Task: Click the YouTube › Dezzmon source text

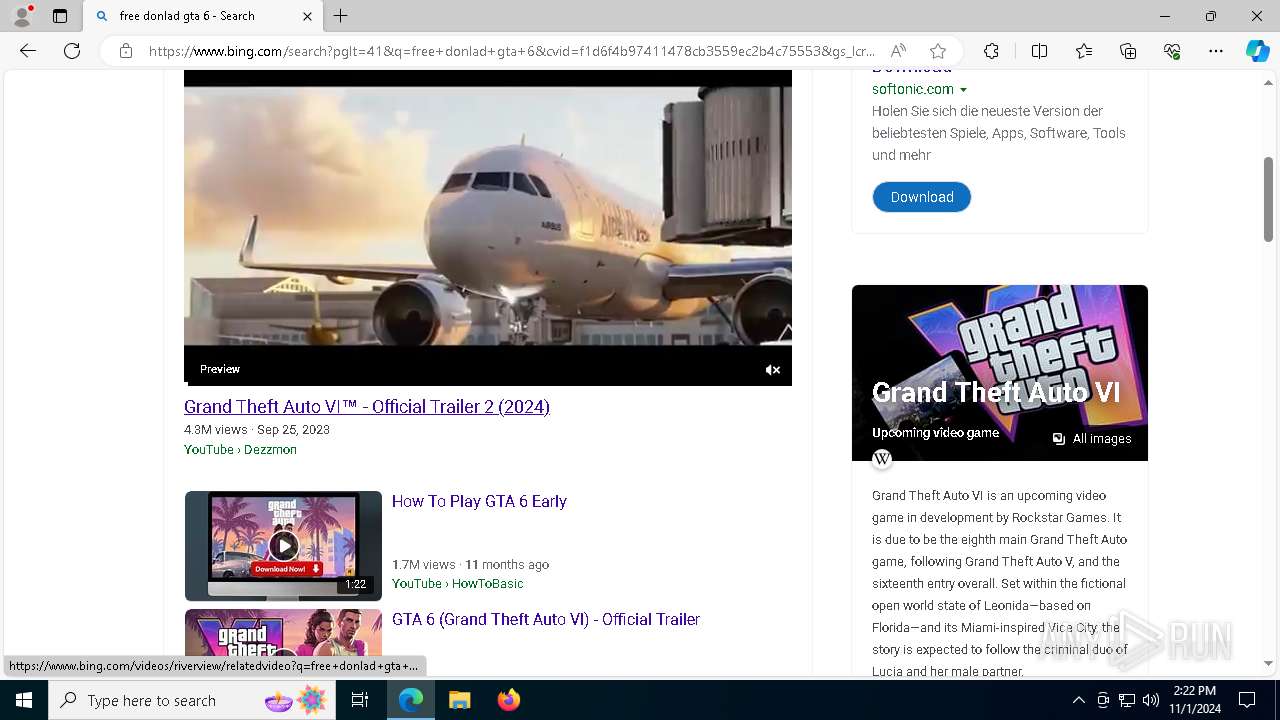Action: 240,450
